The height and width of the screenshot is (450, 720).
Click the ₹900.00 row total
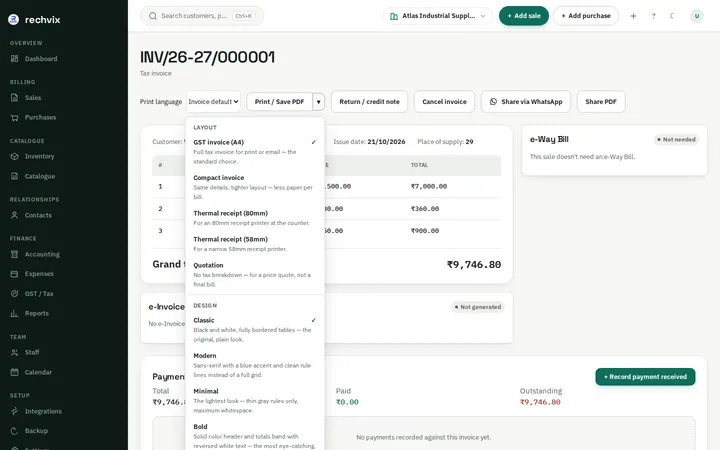425,231
